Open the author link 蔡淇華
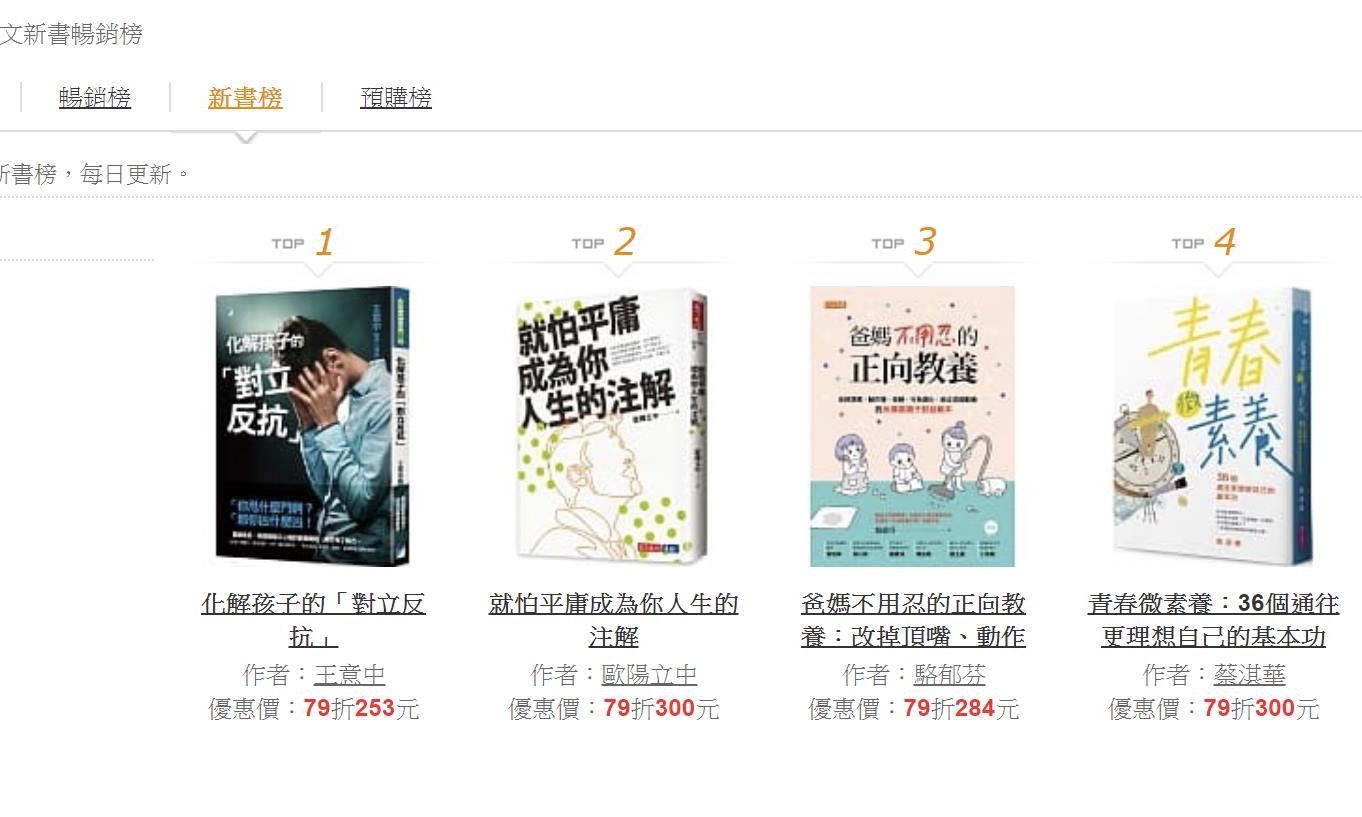 1250,675
